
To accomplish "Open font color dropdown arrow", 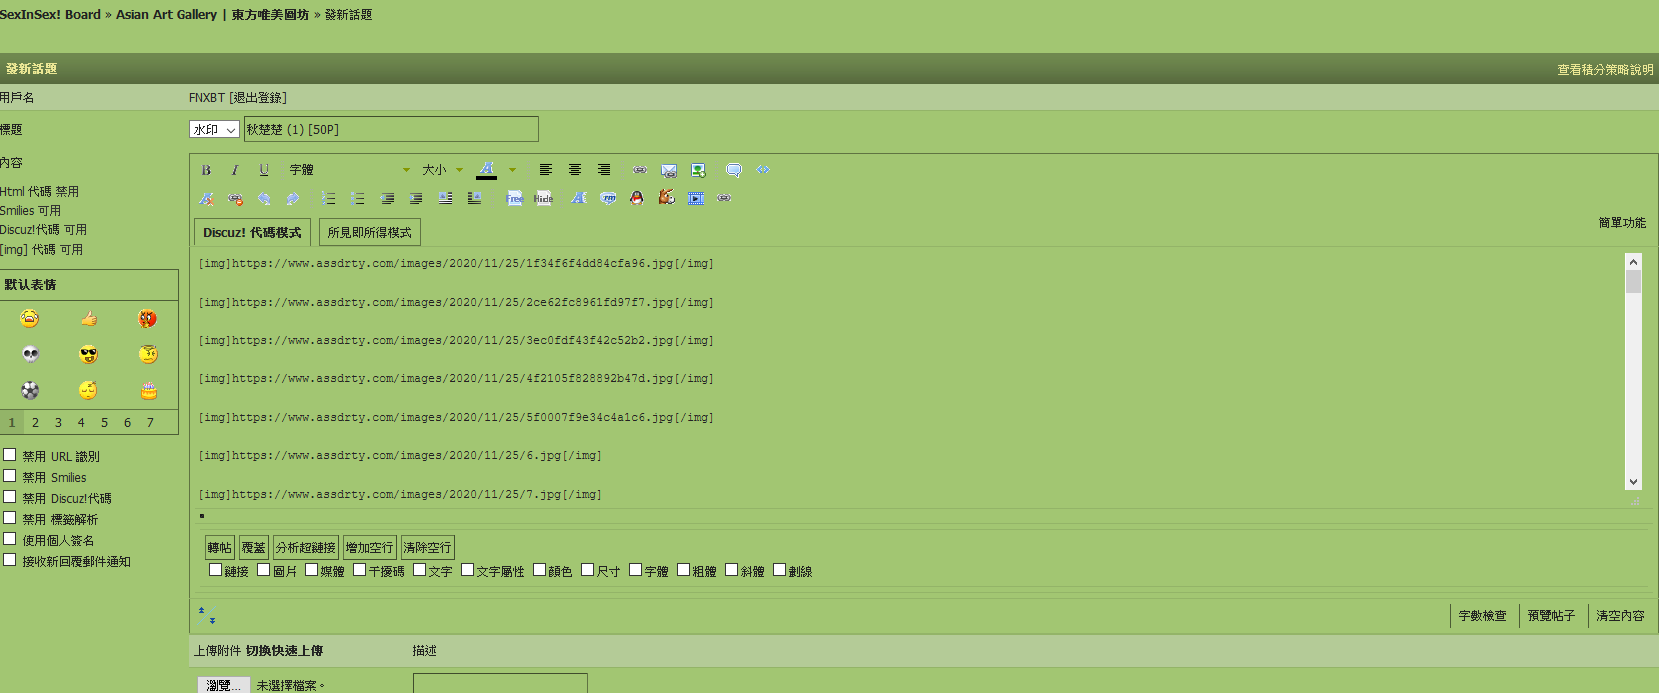I will pos(512,170).
